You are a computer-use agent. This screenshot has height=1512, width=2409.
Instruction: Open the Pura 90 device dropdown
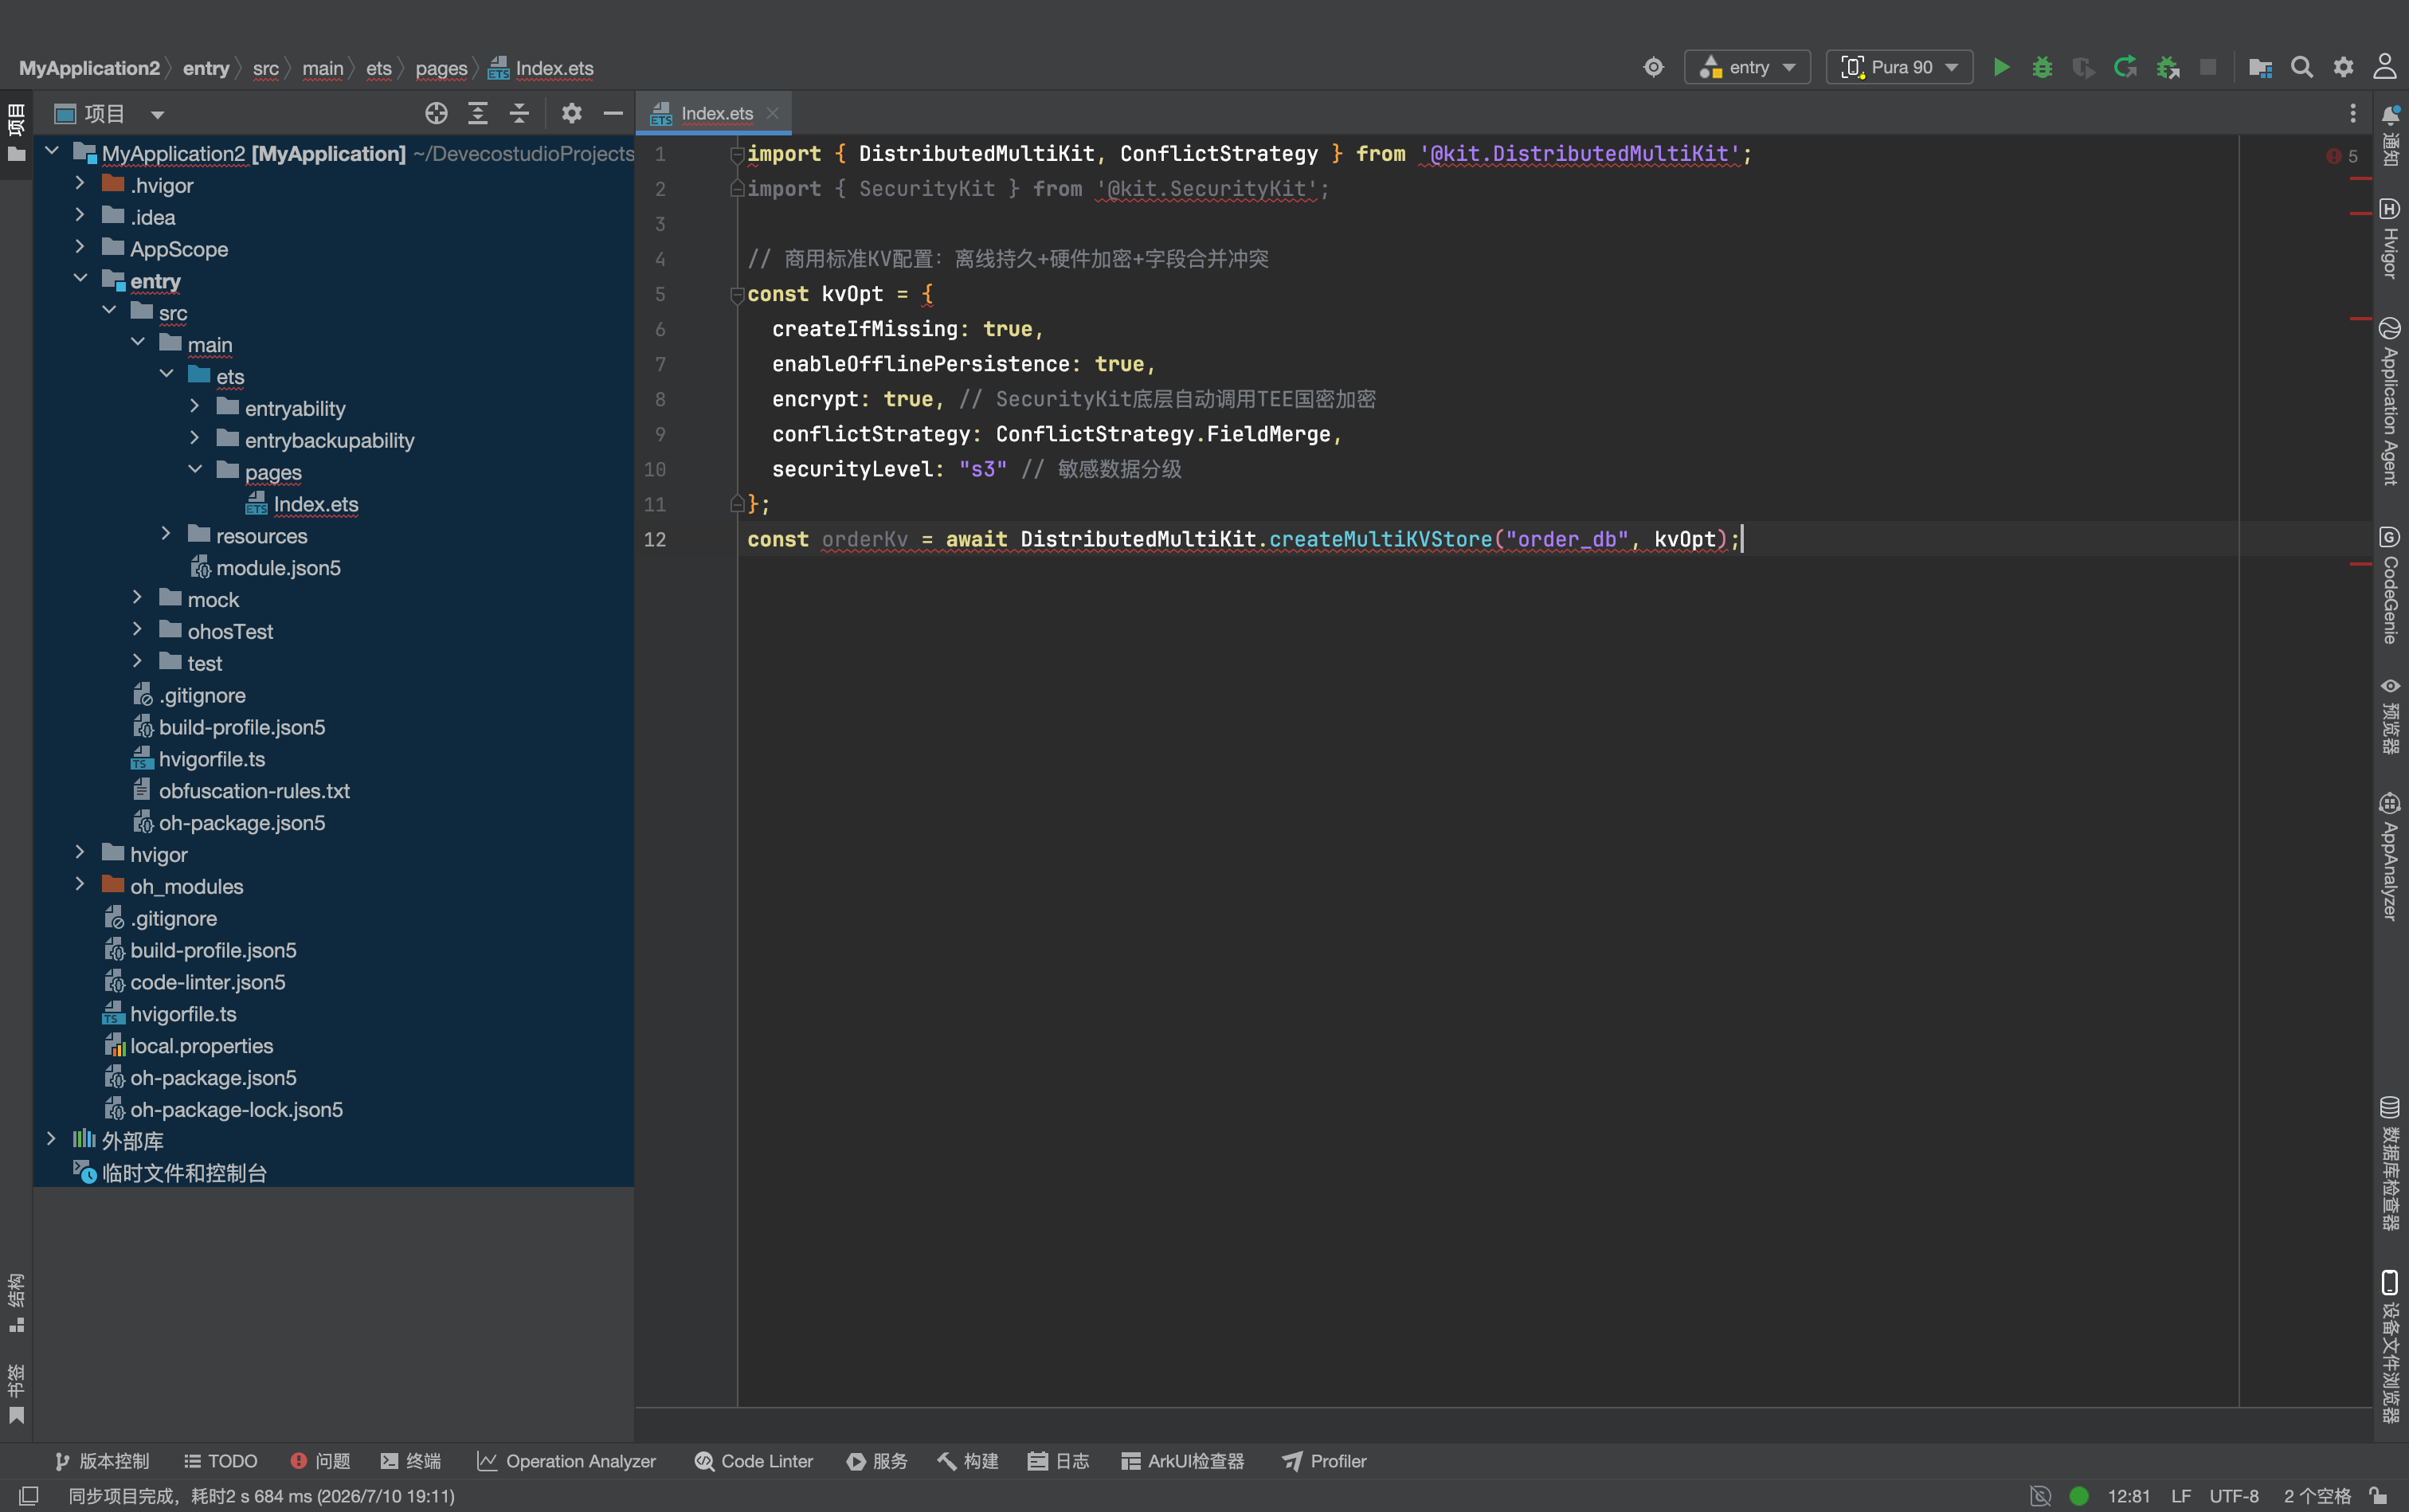(1899, 67)
